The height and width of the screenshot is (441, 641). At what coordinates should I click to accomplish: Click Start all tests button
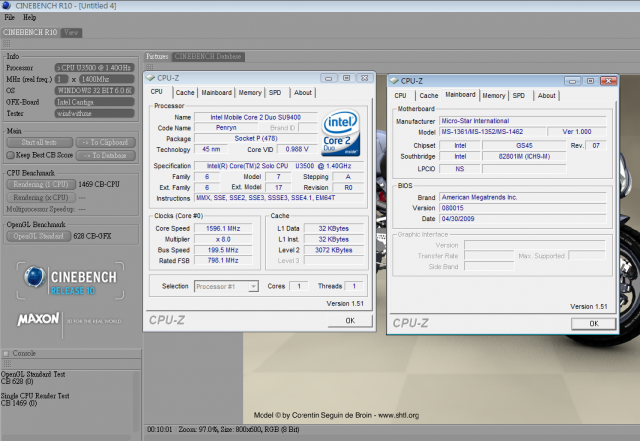point(40,142)
